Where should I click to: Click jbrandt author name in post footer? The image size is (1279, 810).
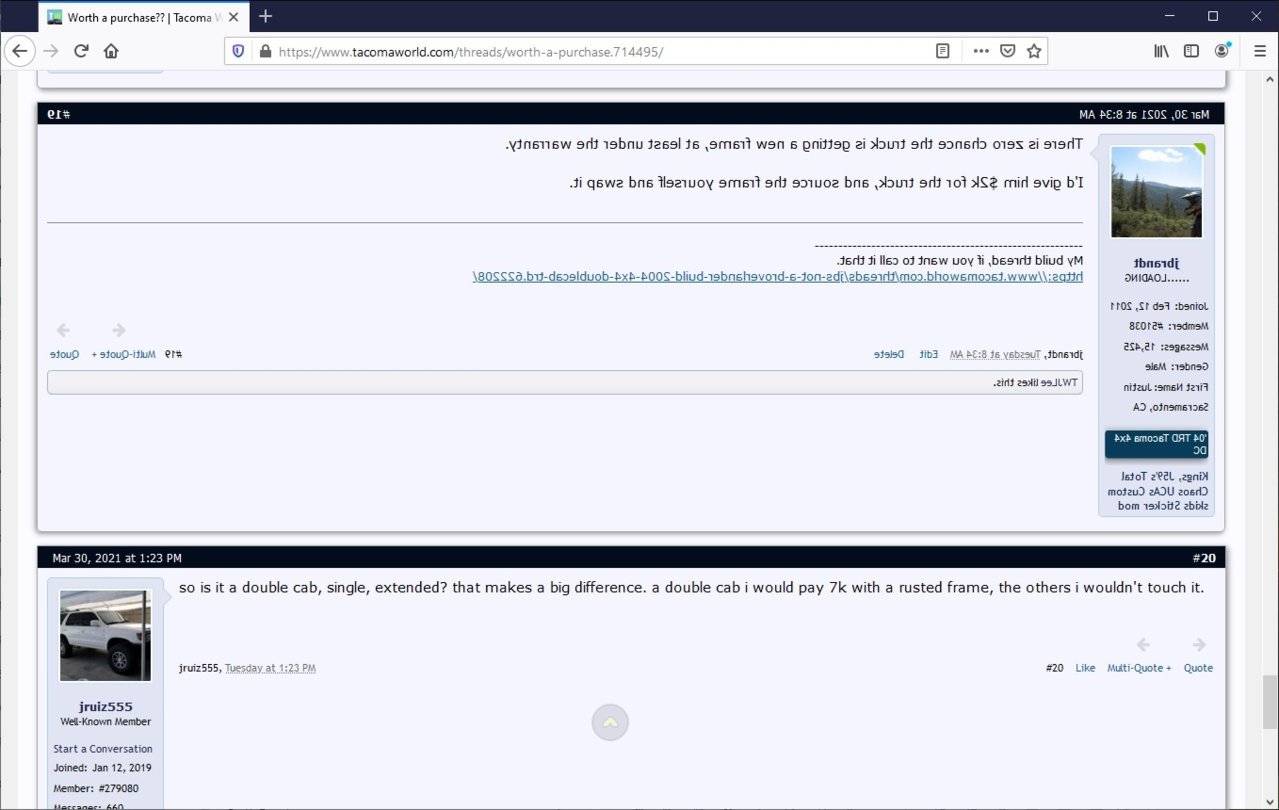[1064, 354]
